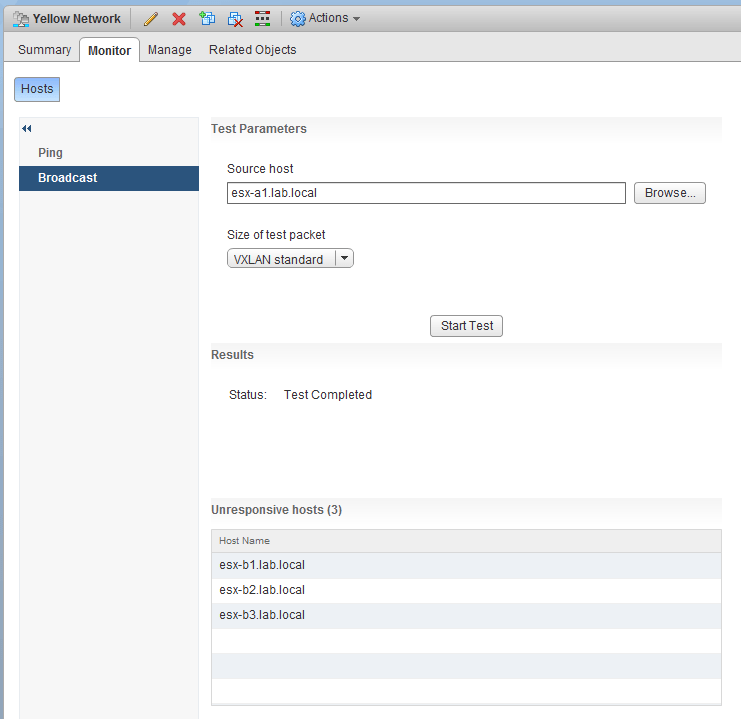
Task: Open the Related Objects tab
Action: (252, 50)
